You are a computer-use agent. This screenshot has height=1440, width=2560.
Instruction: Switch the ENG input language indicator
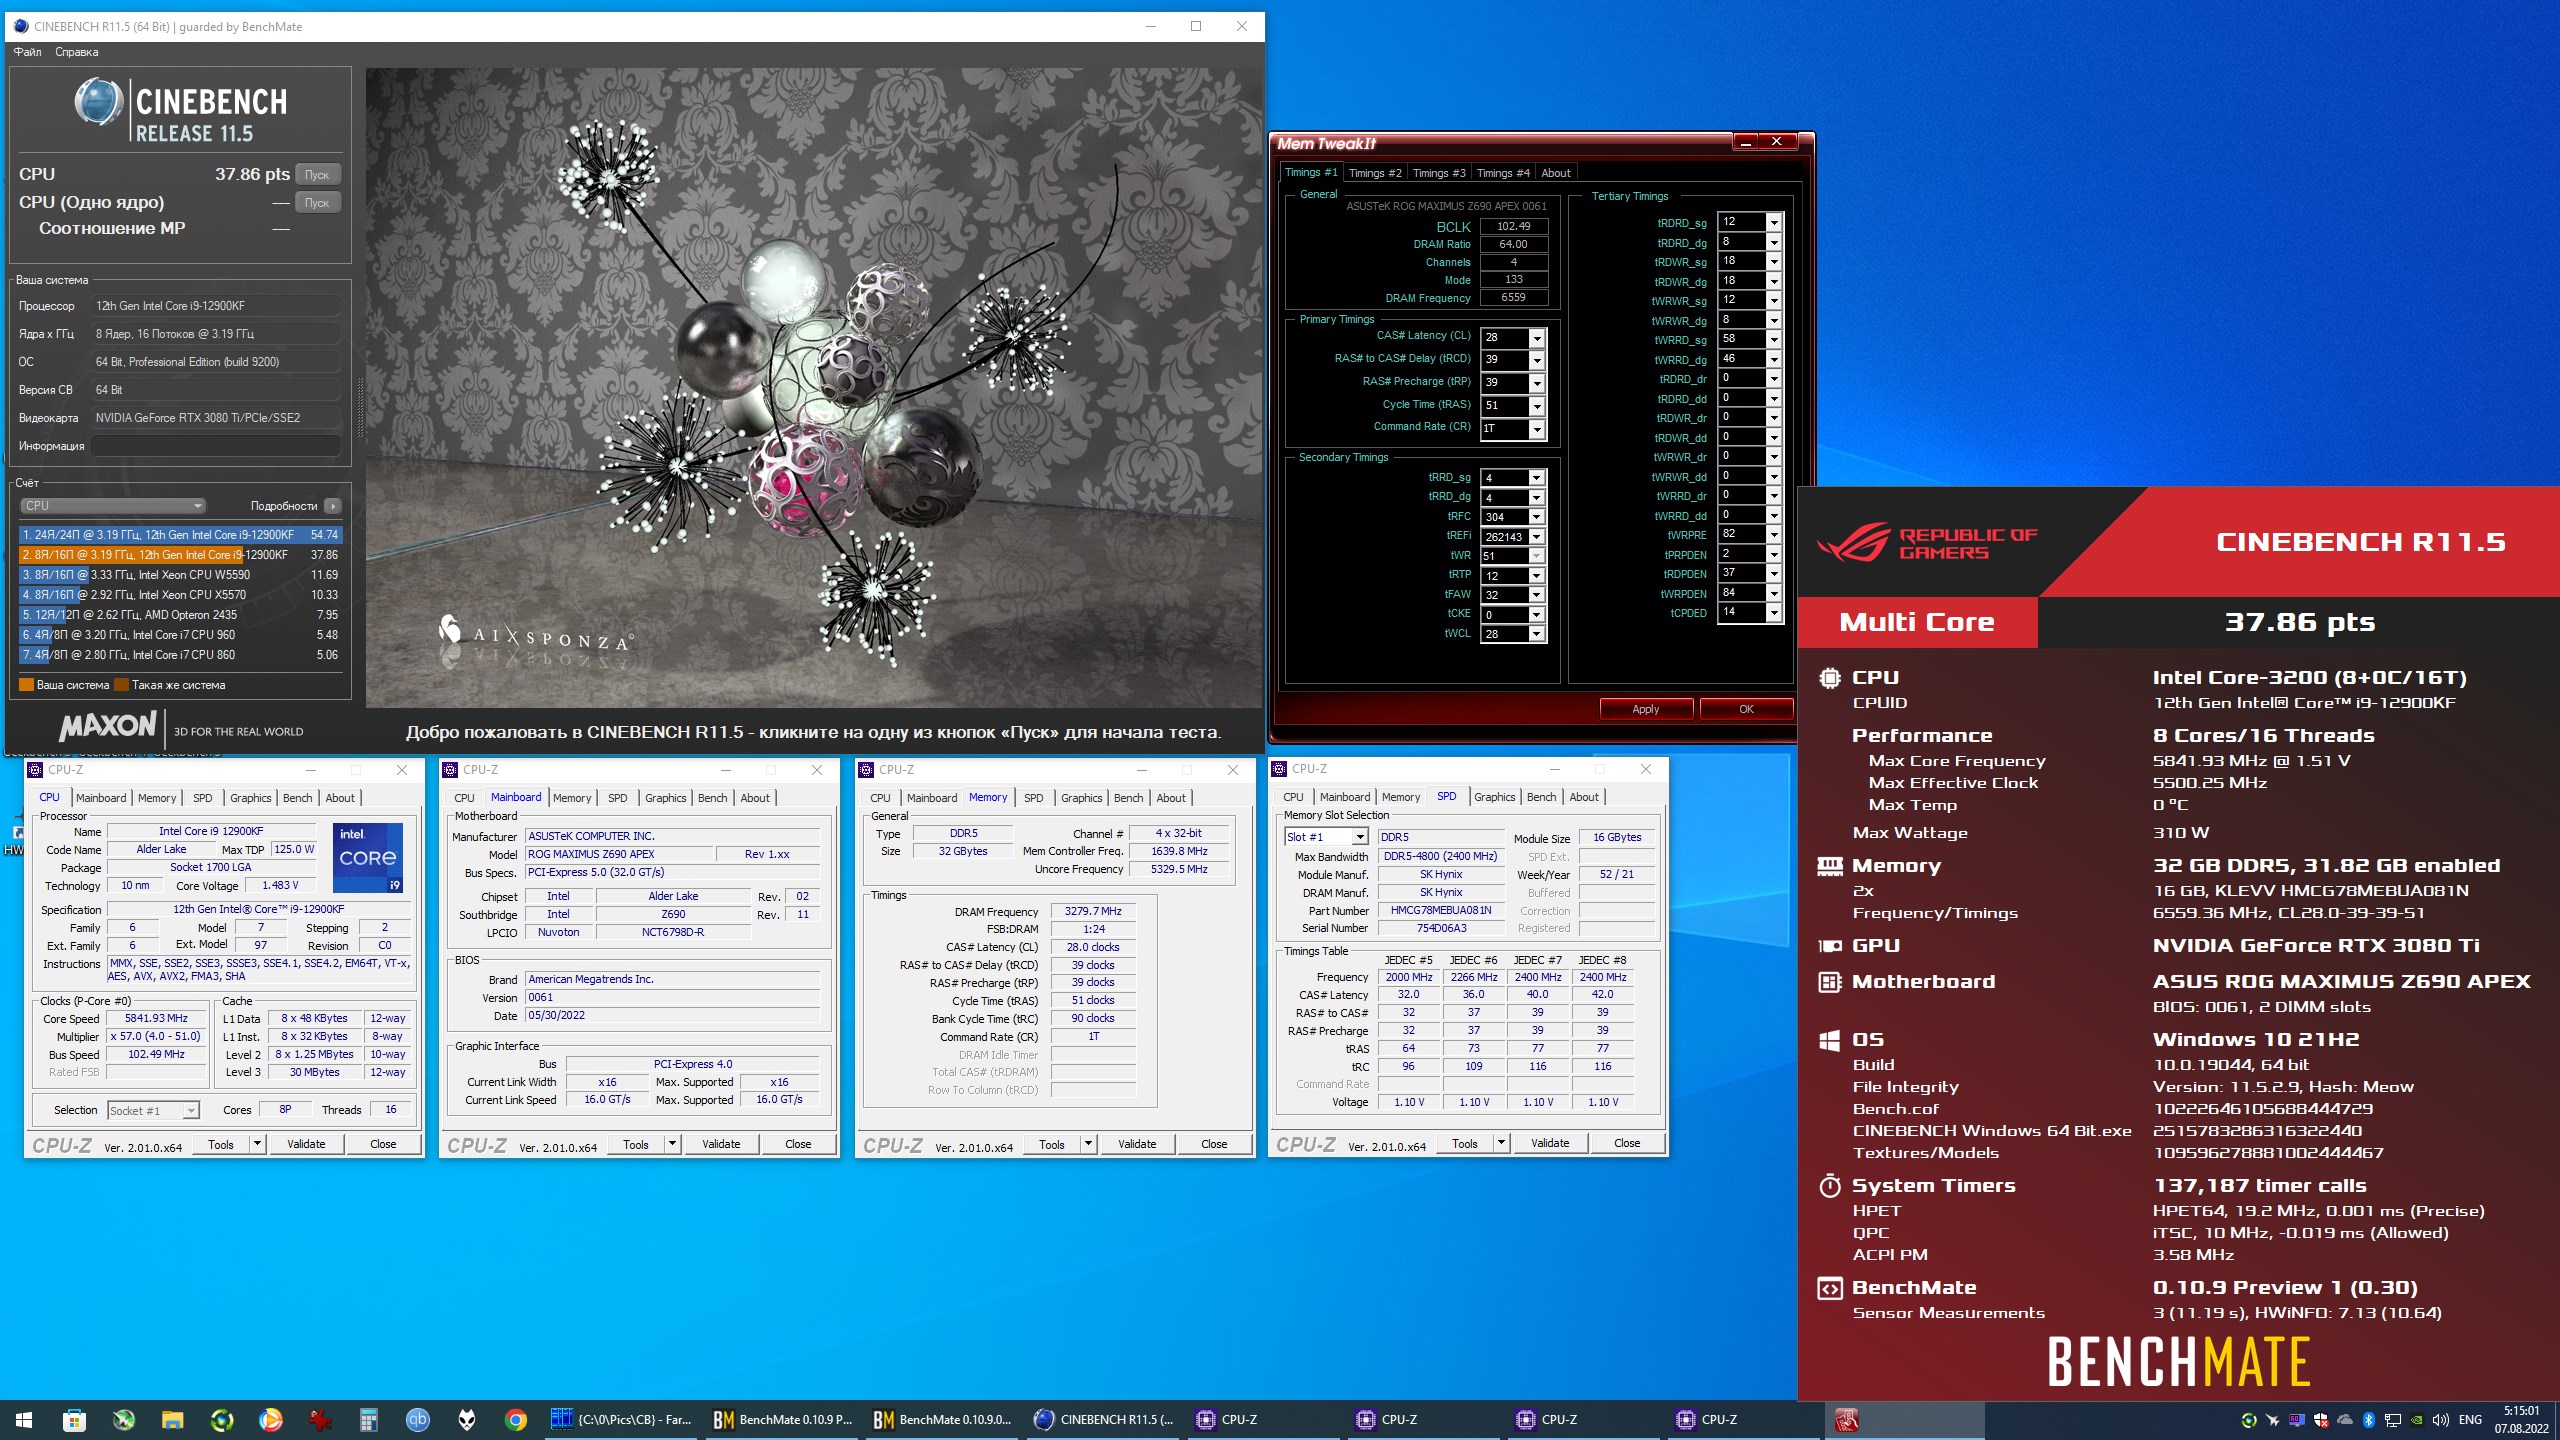(x=2470, y=1420)
